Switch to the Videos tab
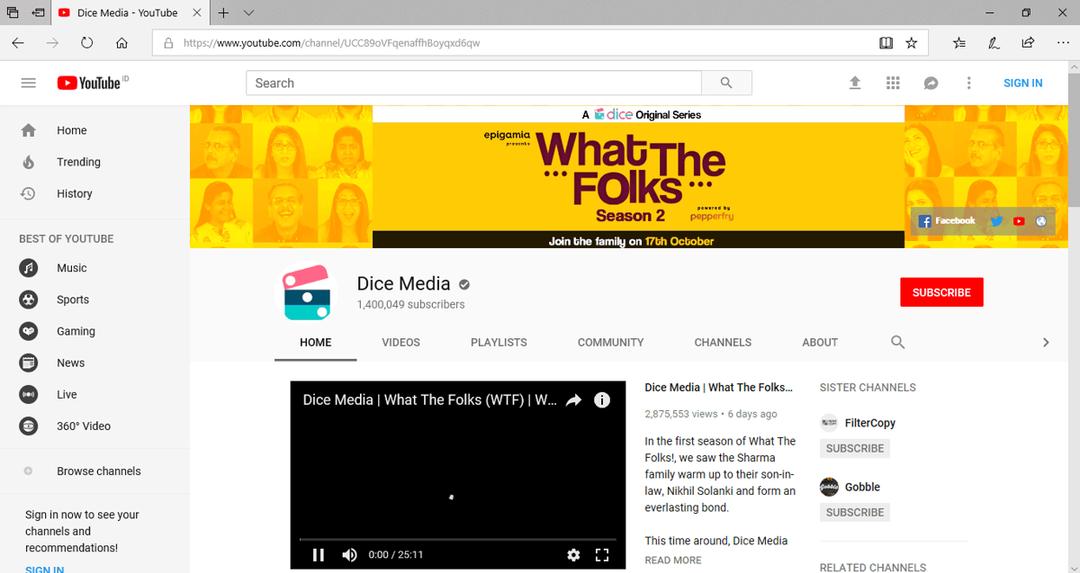This screenshot has width=1080, height=573. pos(401,342)
